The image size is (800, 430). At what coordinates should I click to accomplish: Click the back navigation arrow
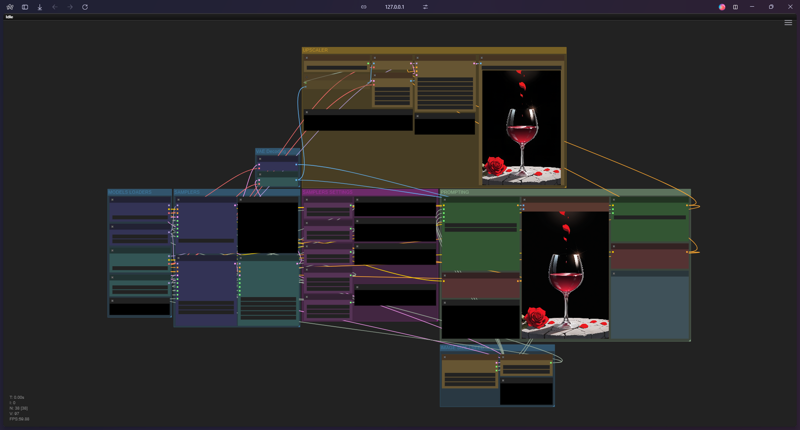click(x=55, y=7)
